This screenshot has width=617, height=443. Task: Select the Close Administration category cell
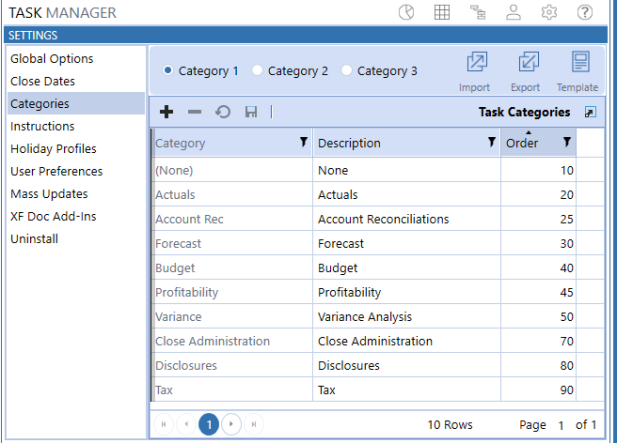(232, 341)
